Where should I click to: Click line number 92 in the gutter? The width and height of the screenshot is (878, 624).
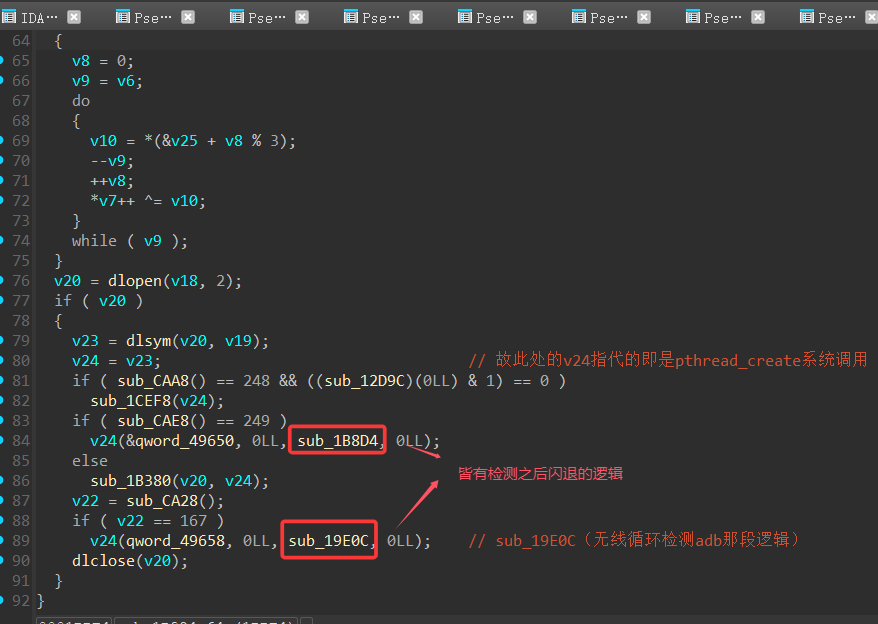click(x=21, y=601)
